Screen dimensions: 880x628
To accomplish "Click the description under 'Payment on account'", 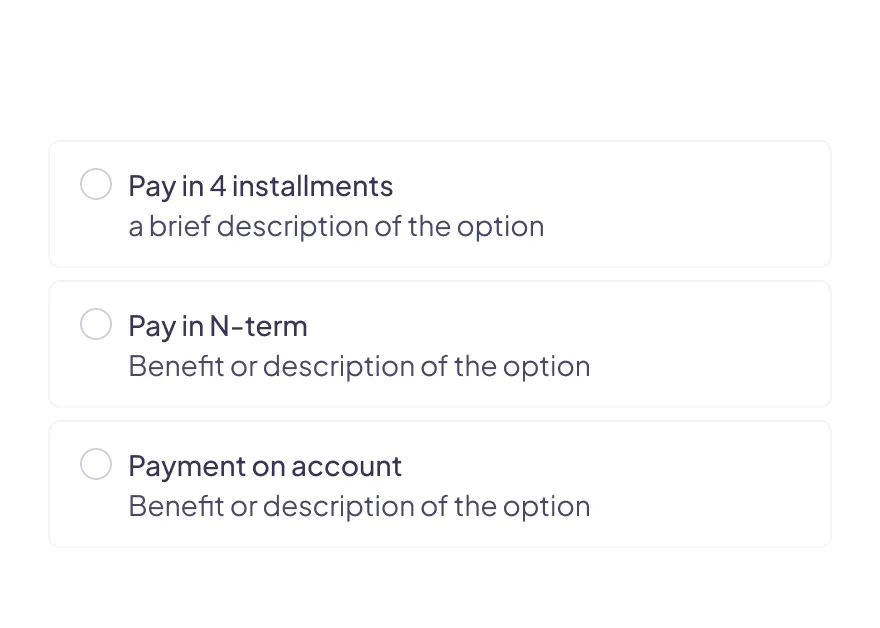I will (359, 506).
